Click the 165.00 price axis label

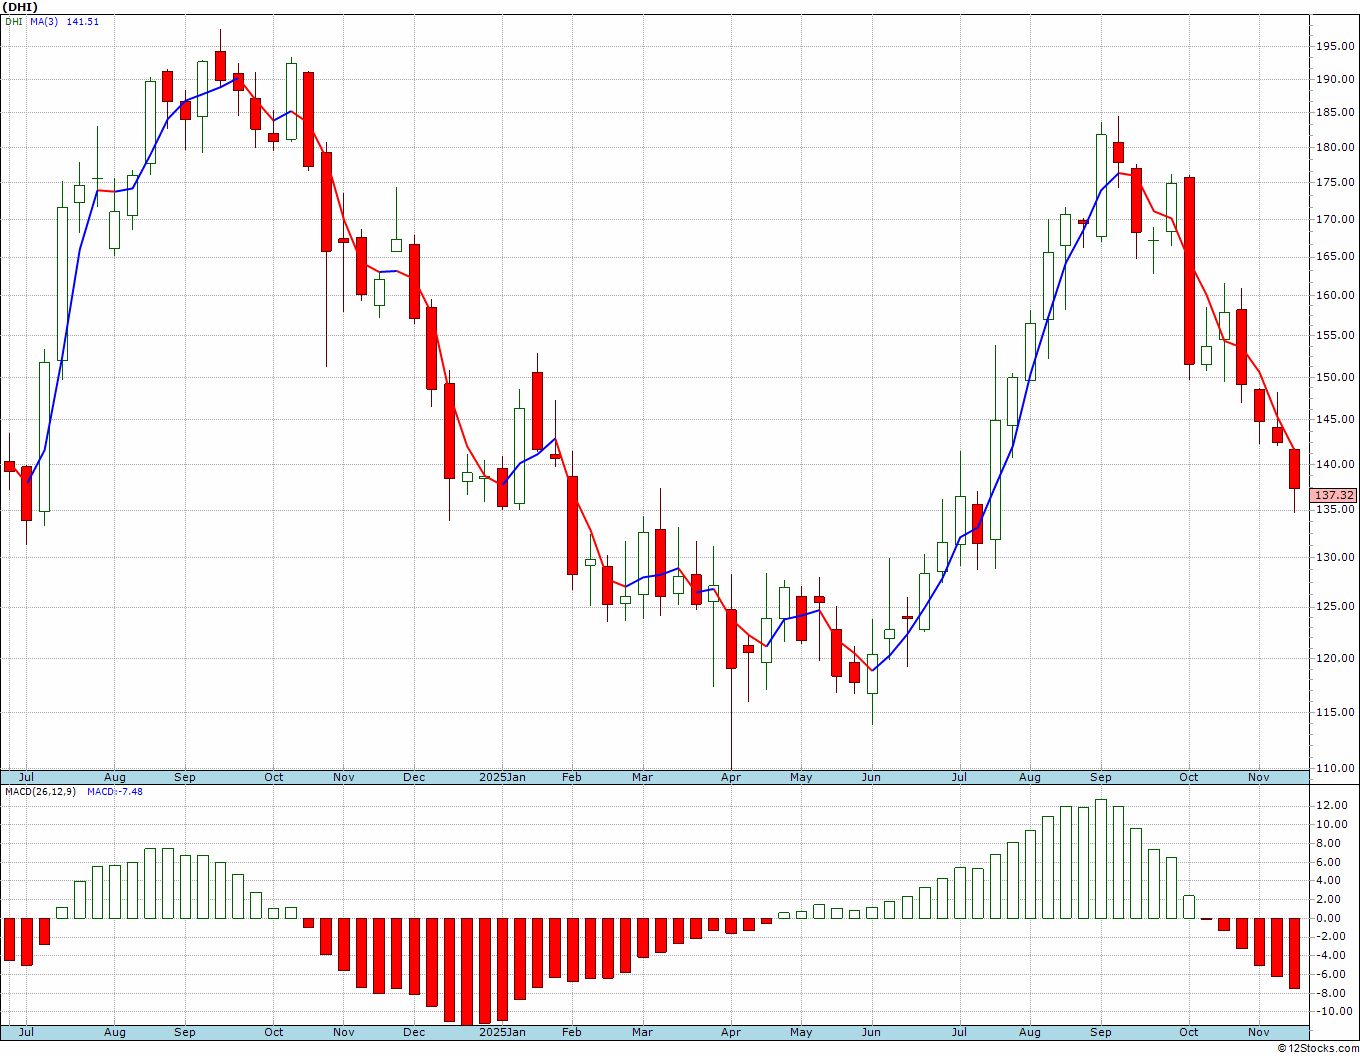1335,257
